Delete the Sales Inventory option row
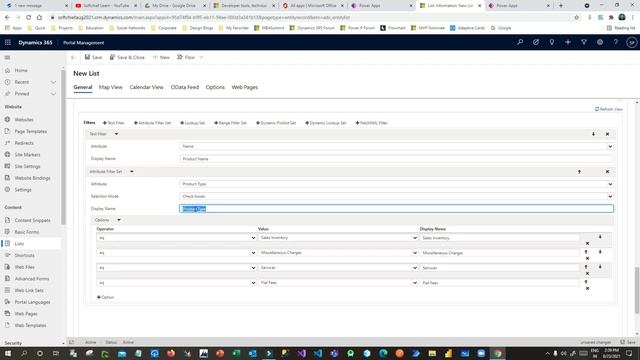Screen dimensions: 640x360 [587, 243]
